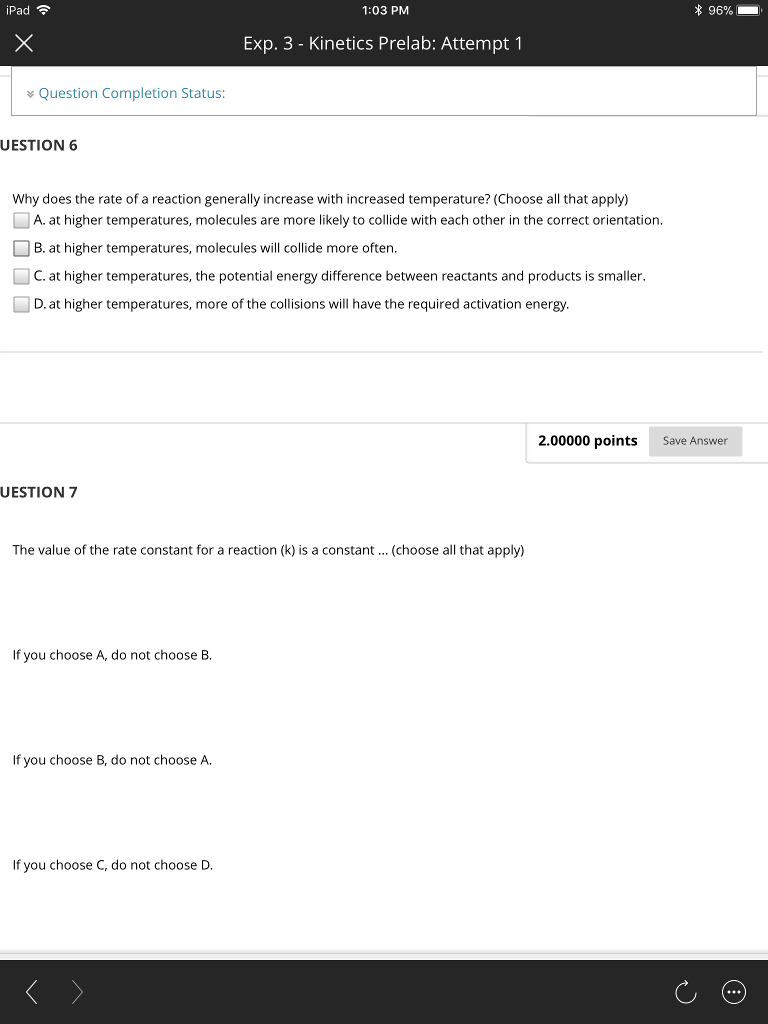Tick option D about required activation energy
The width and height of the screenshot is (768, 1024).
[x=21, y=304]
